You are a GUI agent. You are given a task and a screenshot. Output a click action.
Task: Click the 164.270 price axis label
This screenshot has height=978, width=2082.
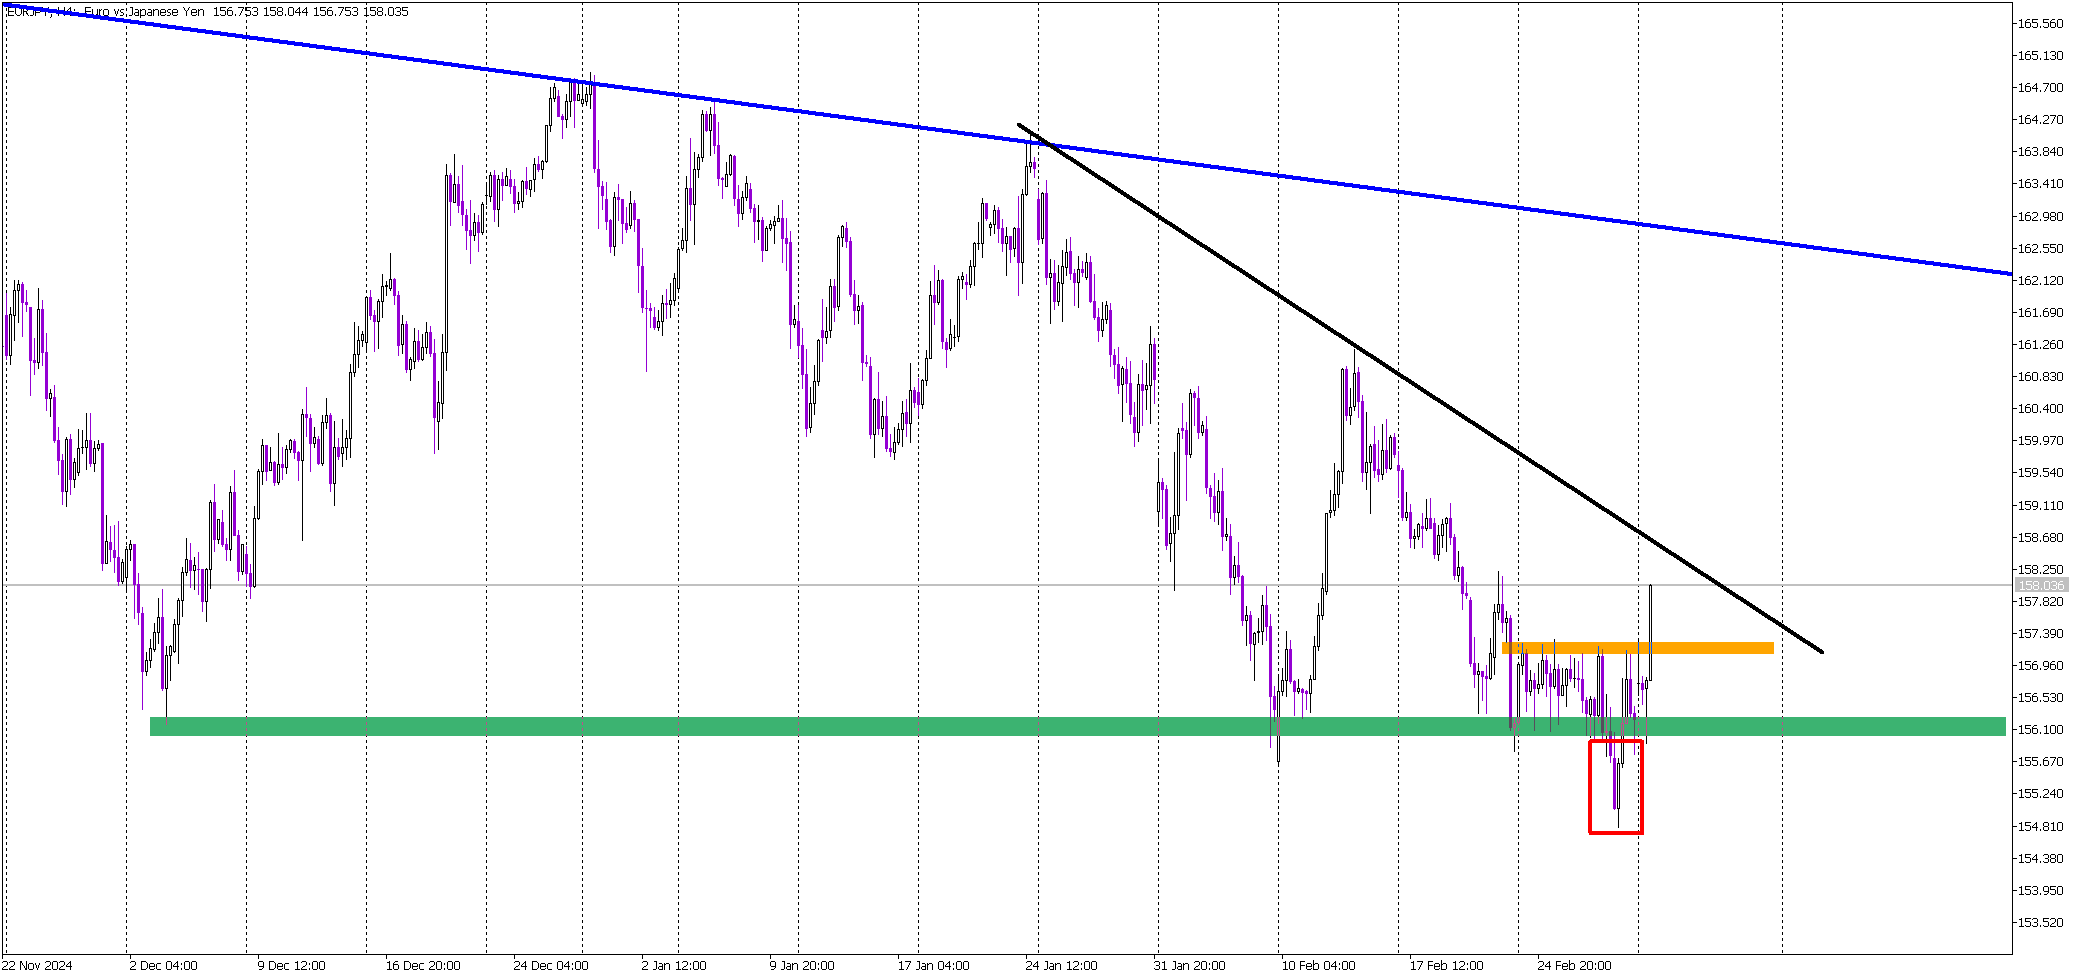point(2040,119)
